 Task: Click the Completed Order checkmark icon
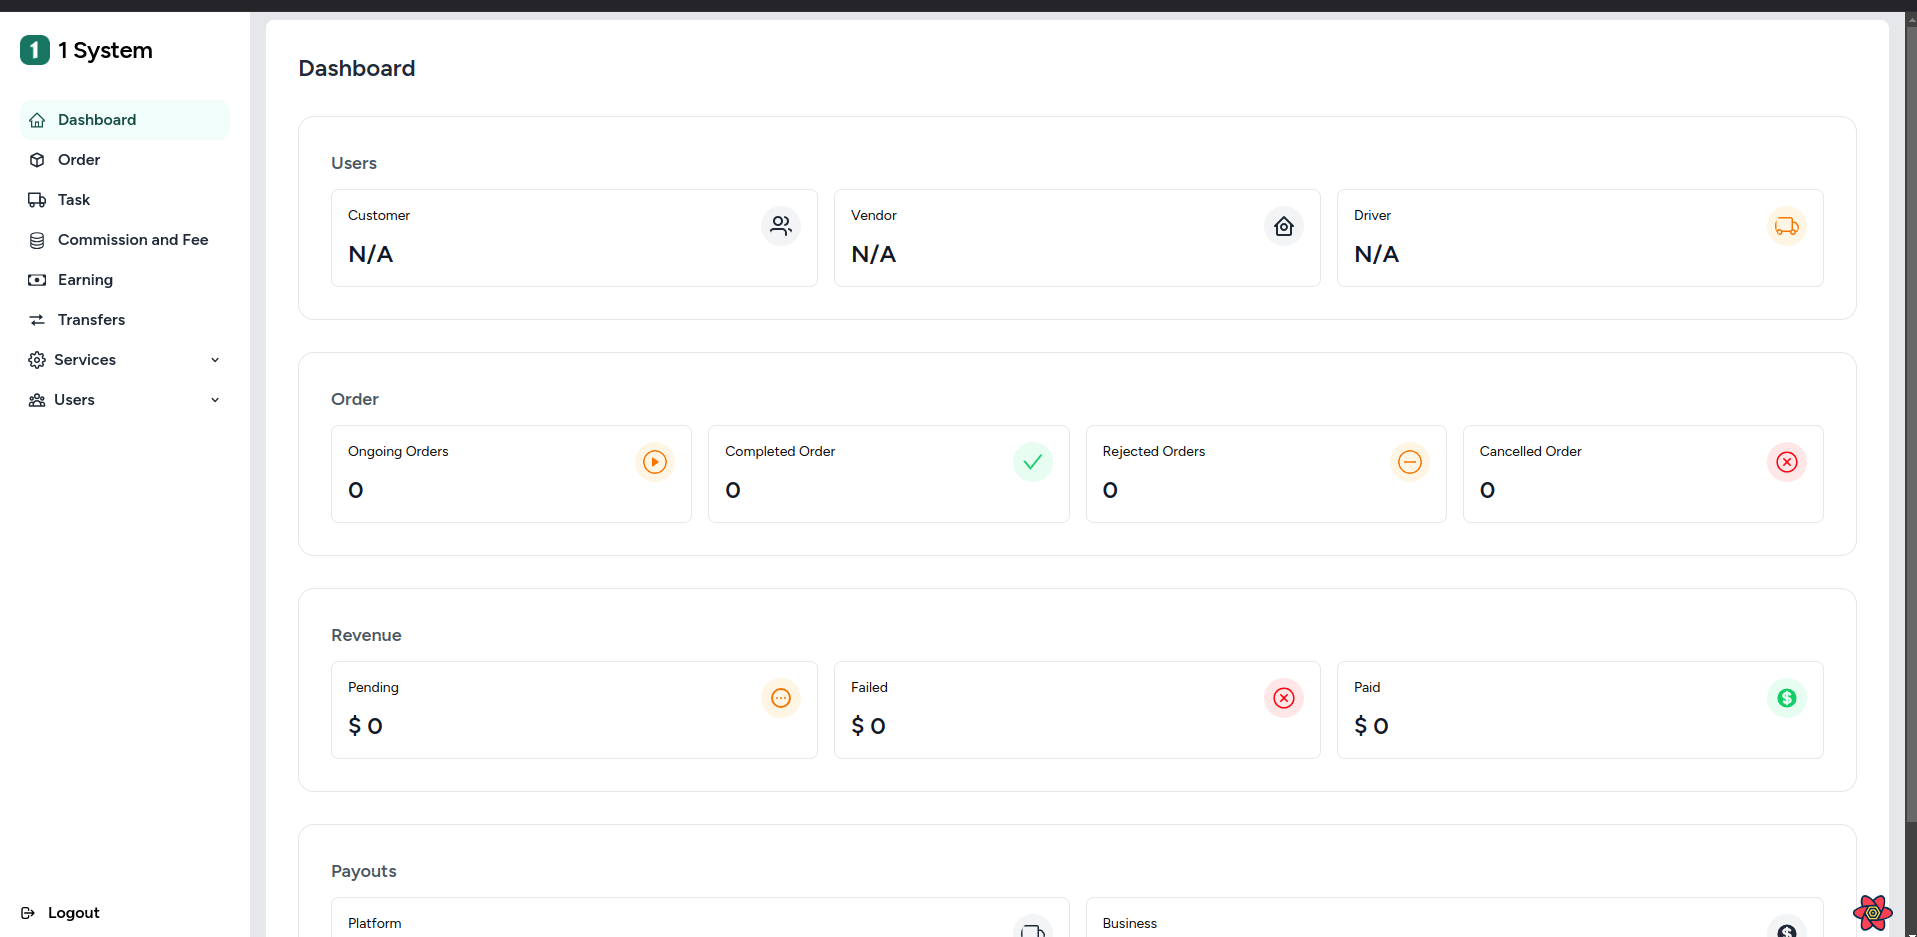pyautogui.click(x=1032, y=462)
